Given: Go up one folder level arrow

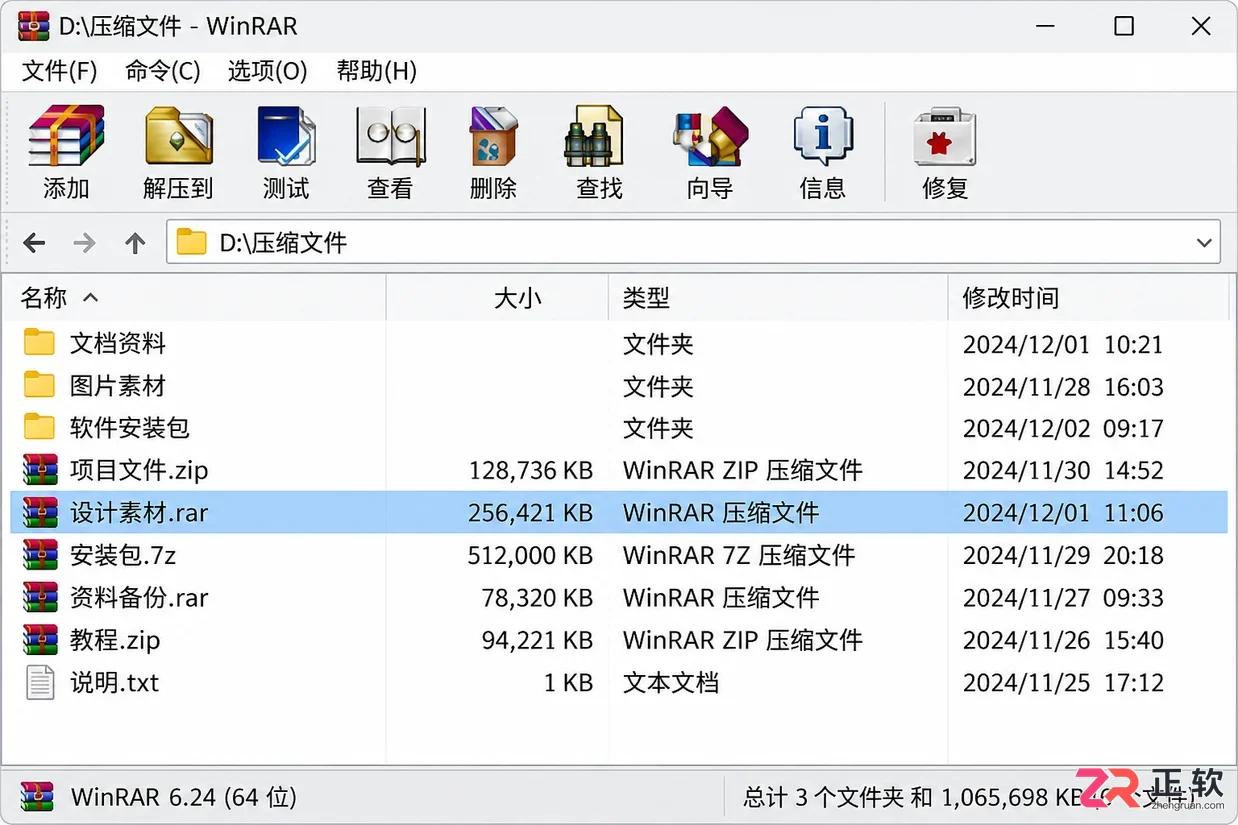Looking at the screenshot, I should (x=135, y=242).
